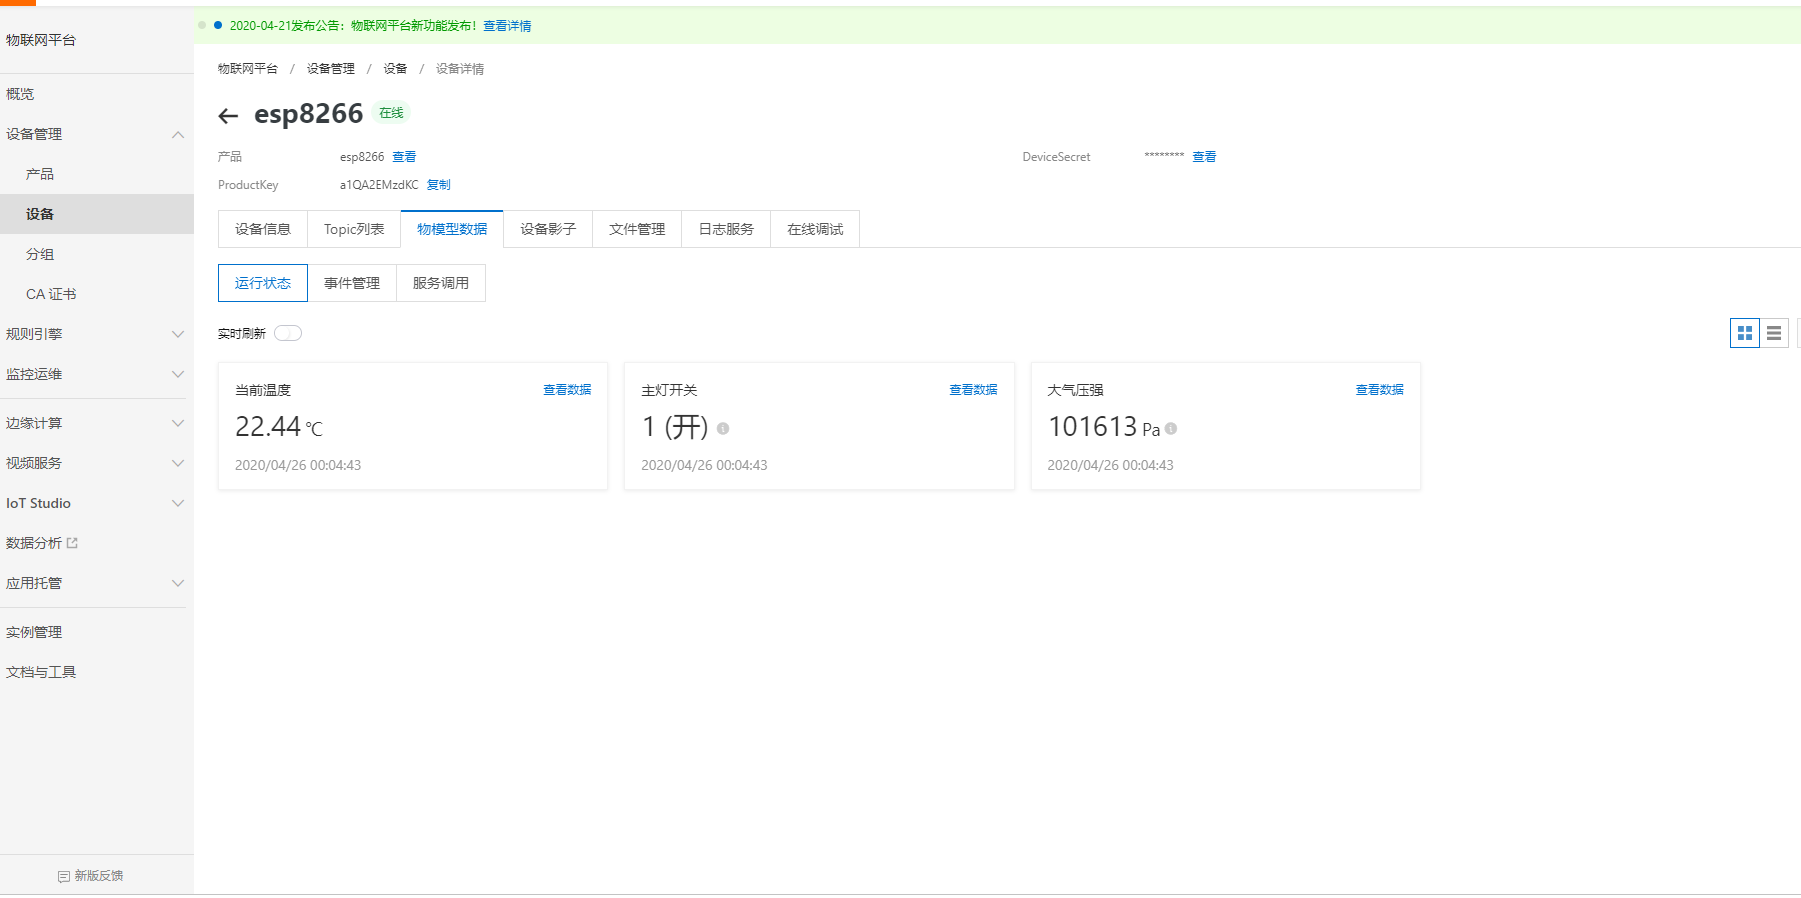Image resolution: width=1801 pixels, height=898 pixels.
Task: Open the 设备信息 tab
Action: tap(263, 229)
